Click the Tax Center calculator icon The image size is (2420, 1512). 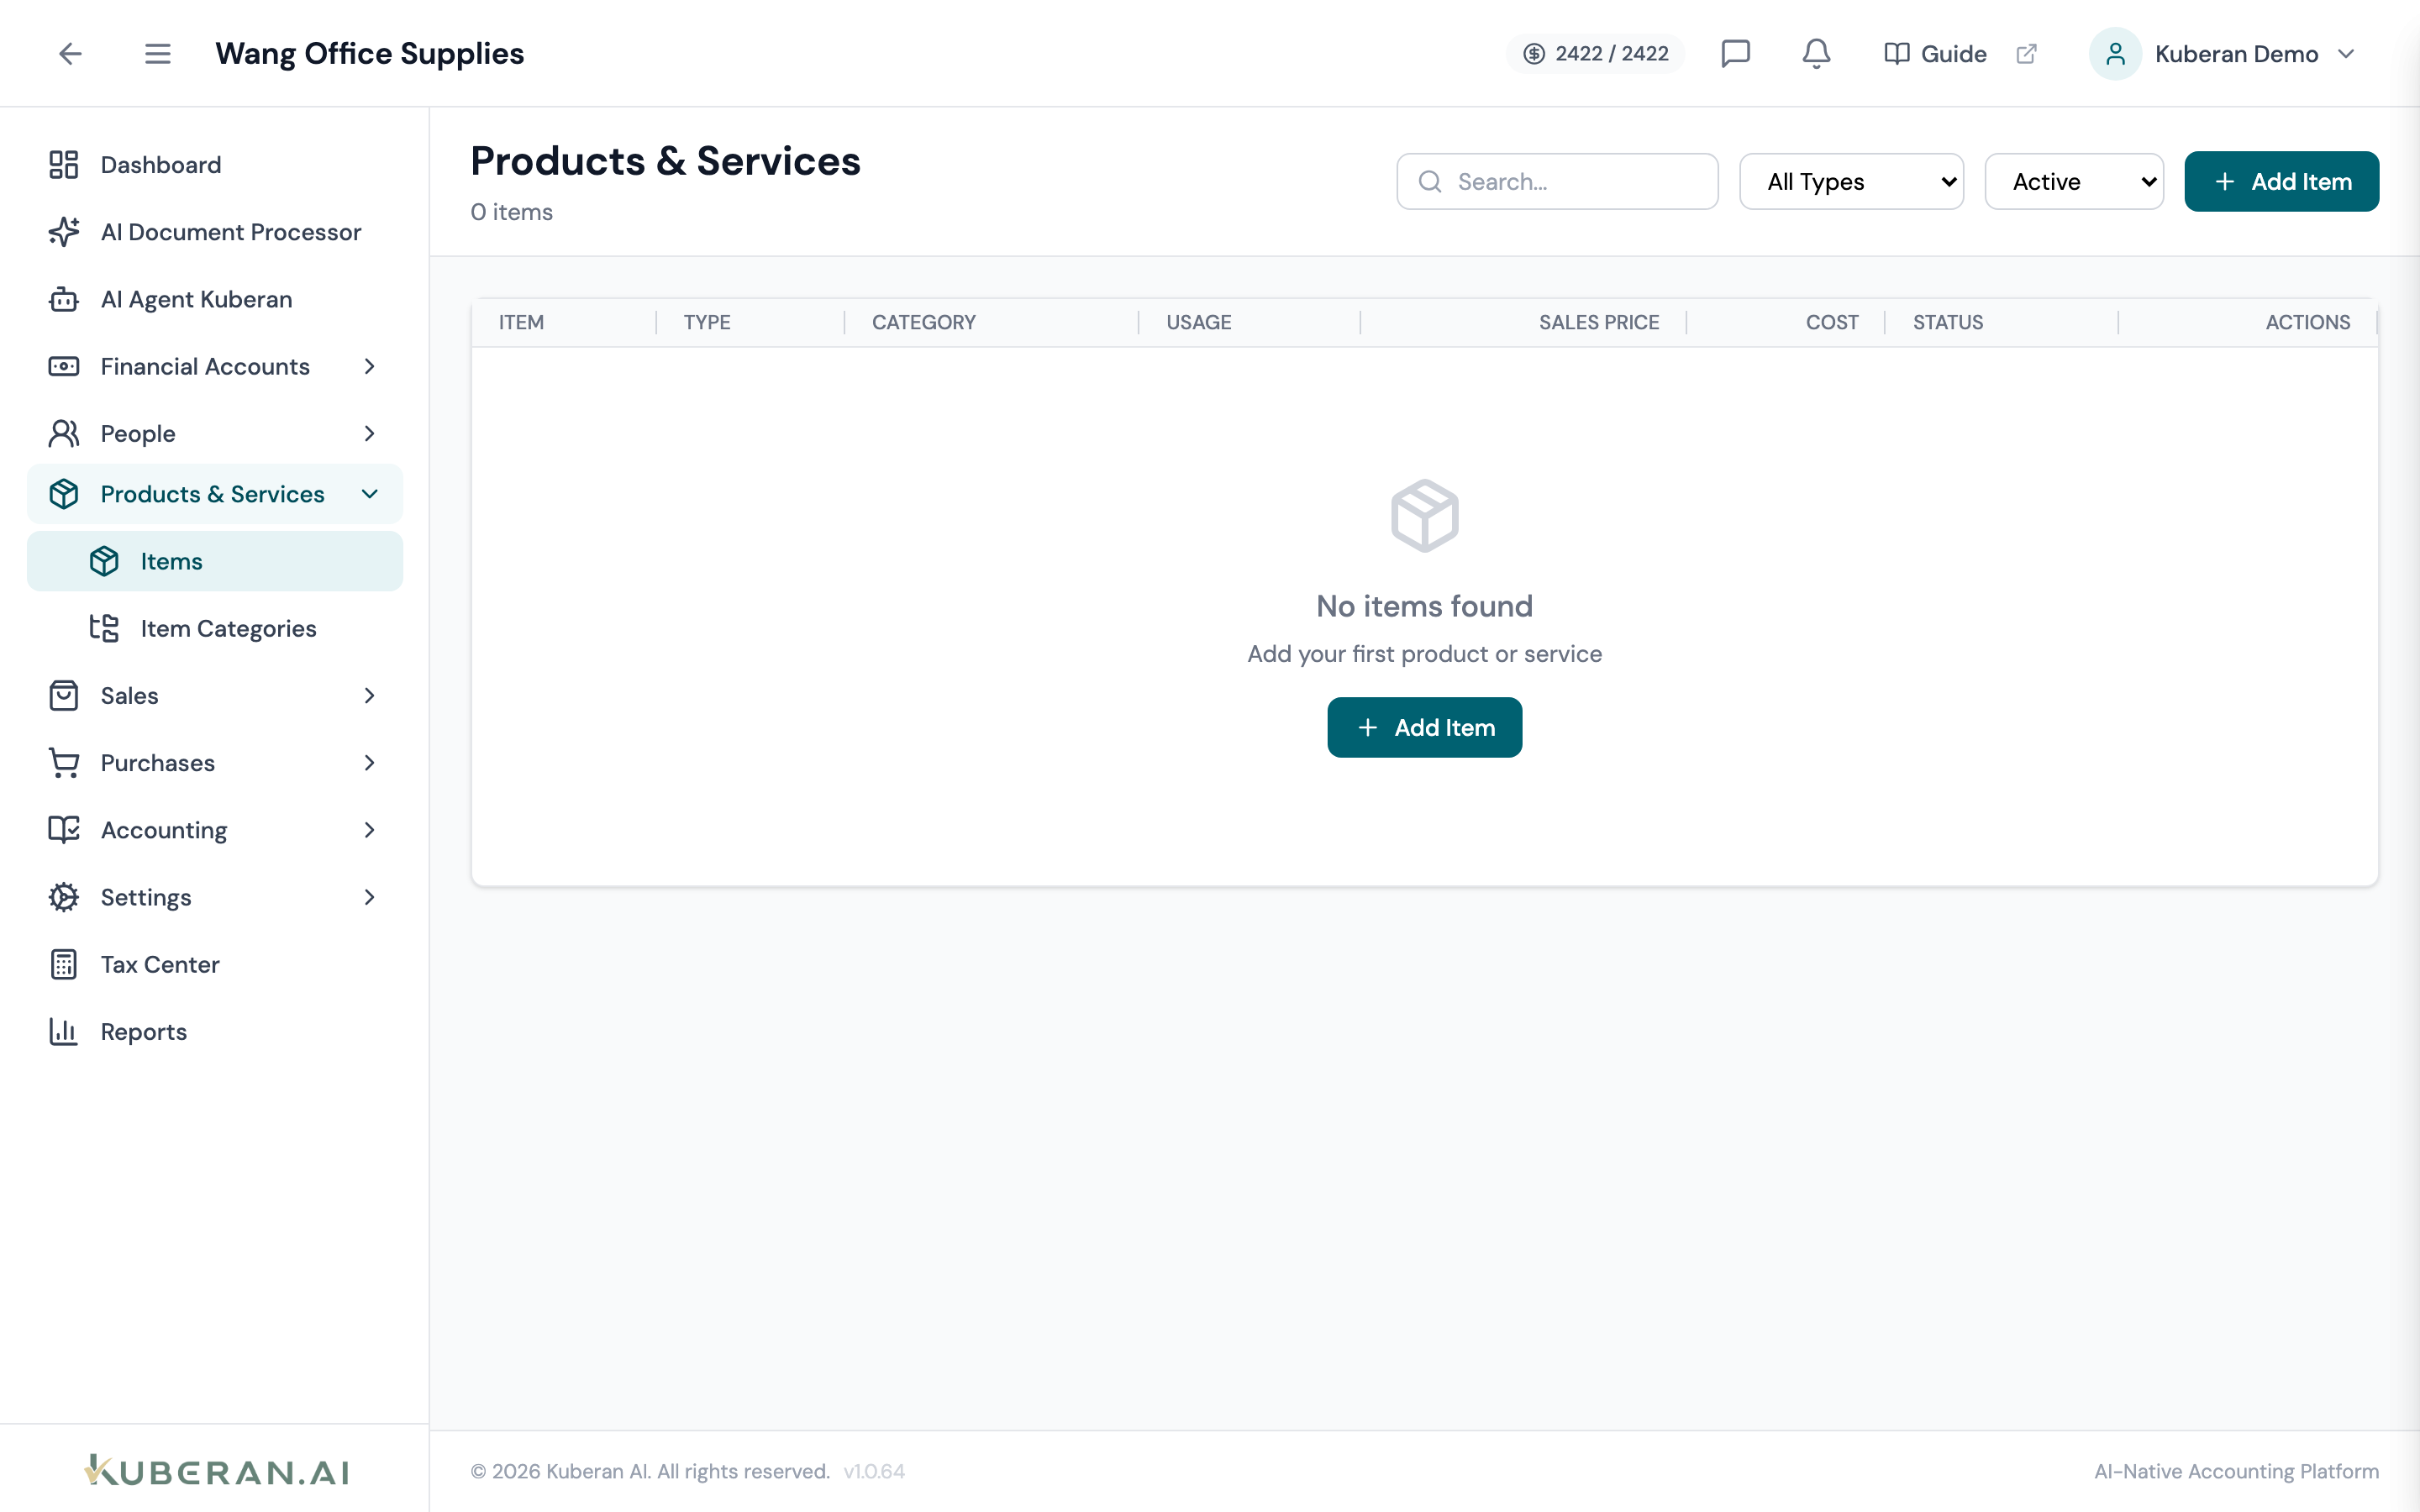(64, 964)
